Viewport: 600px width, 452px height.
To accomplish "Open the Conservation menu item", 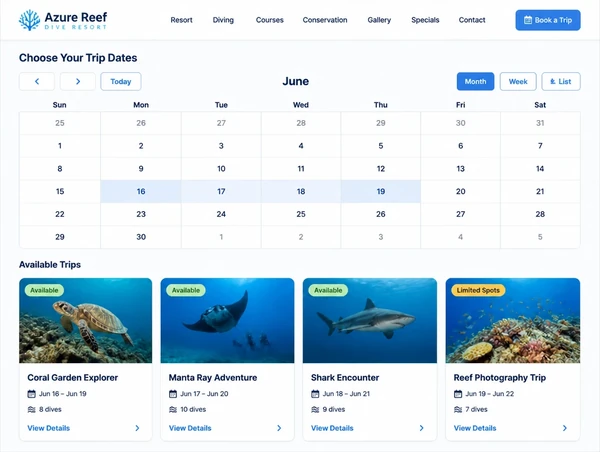I will coord(325,20).
